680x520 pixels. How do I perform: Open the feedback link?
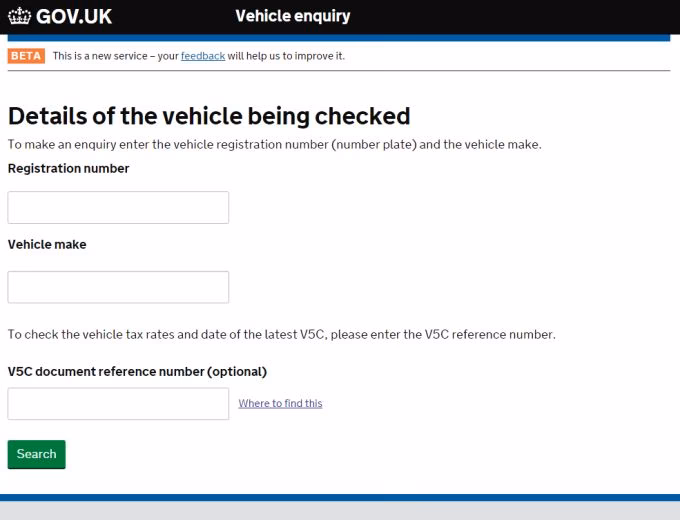(x=203, y=56)
